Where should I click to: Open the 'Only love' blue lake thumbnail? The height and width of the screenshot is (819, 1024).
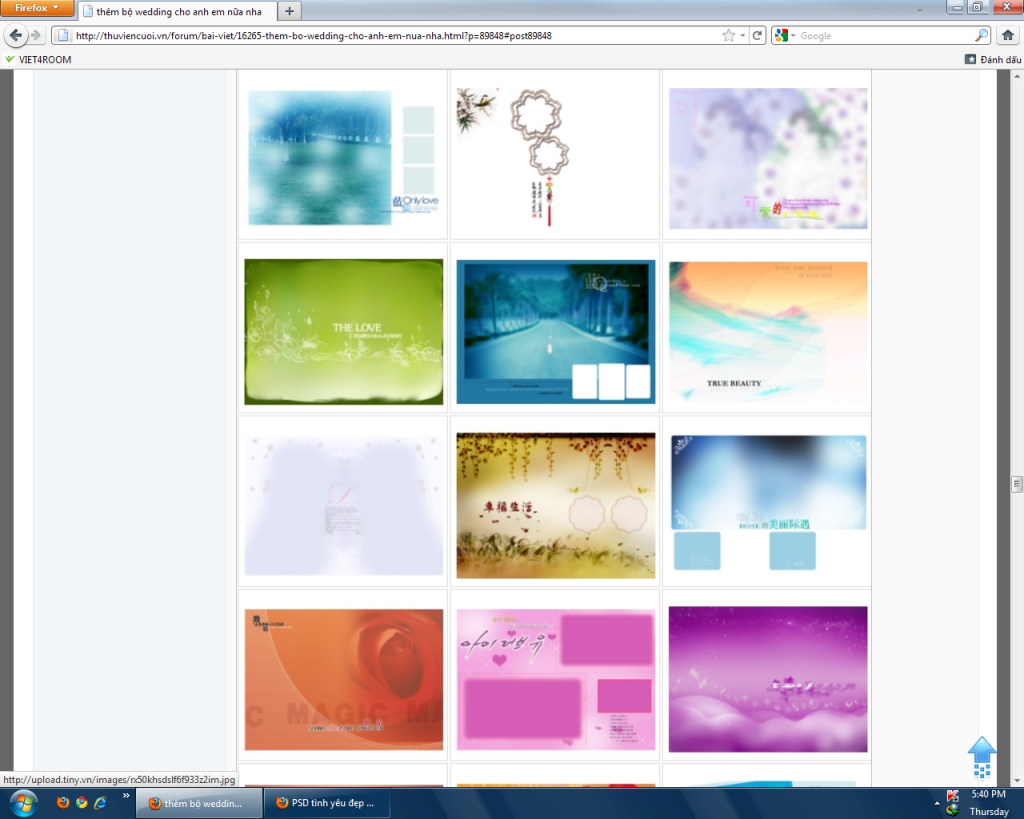(343, 157)
